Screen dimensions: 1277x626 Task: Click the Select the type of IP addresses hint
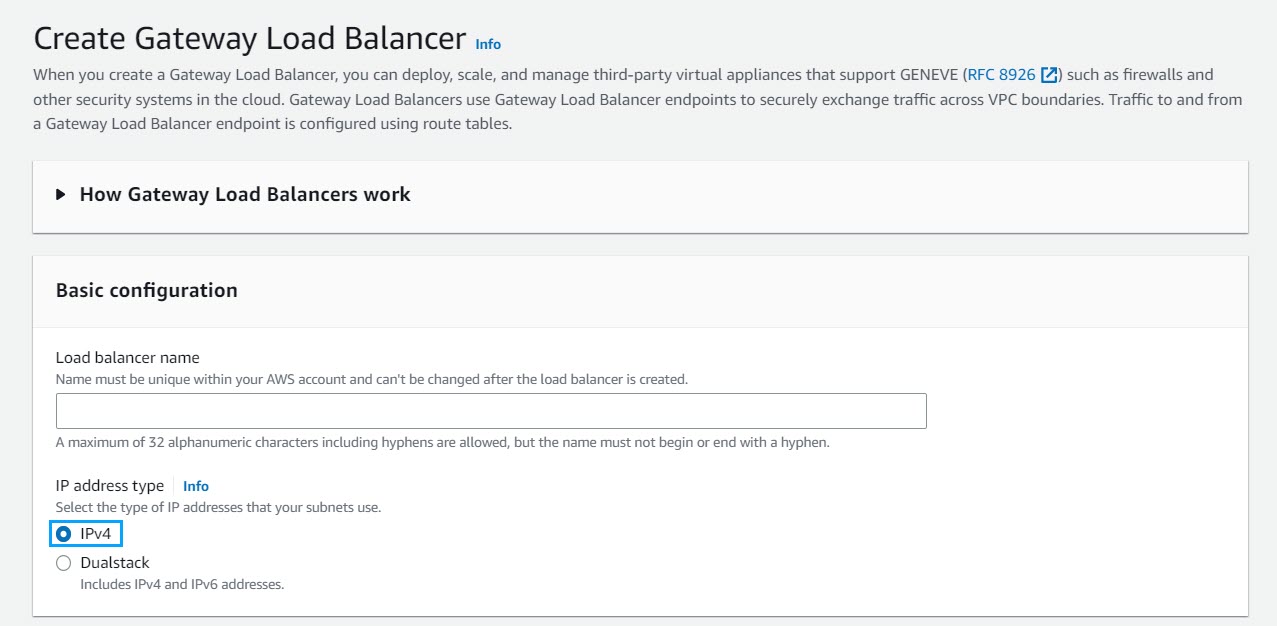pos(219,507)
